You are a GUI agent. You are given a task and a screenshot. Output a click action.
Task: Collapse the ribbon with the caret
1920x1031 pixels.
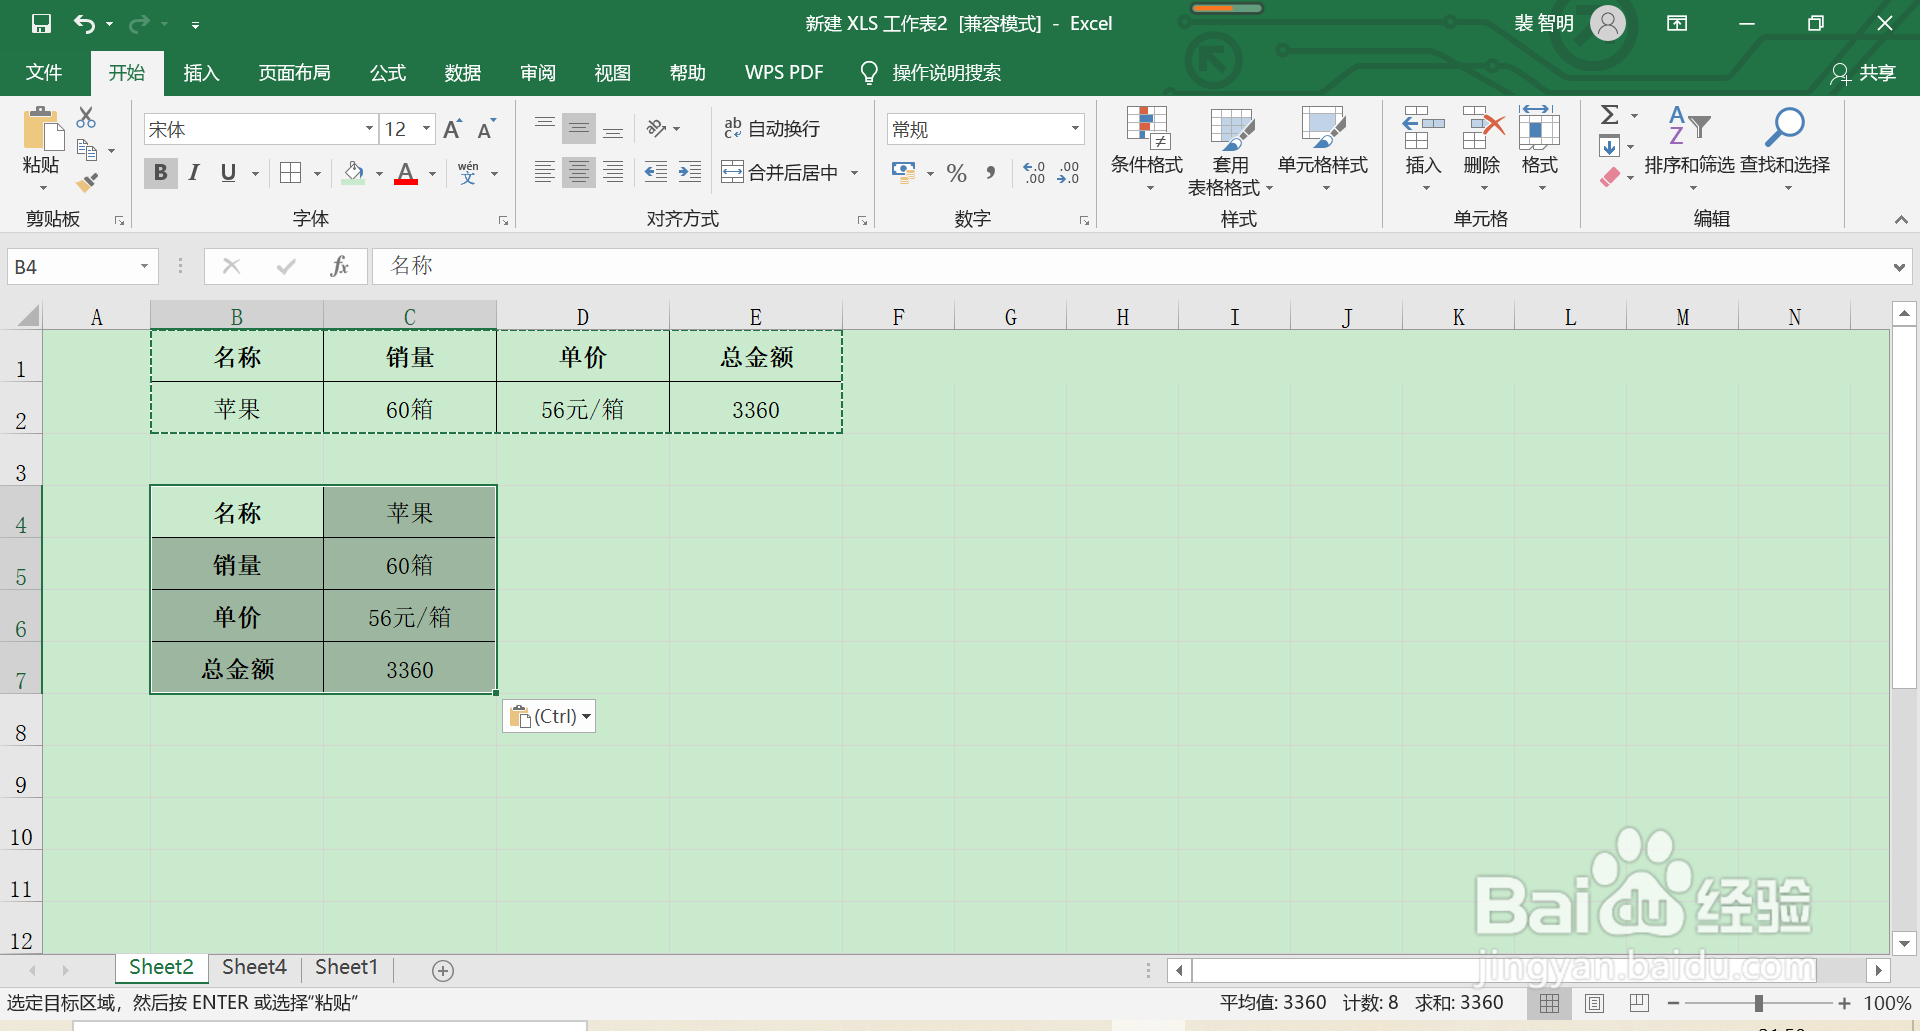tap(1901, 219)
